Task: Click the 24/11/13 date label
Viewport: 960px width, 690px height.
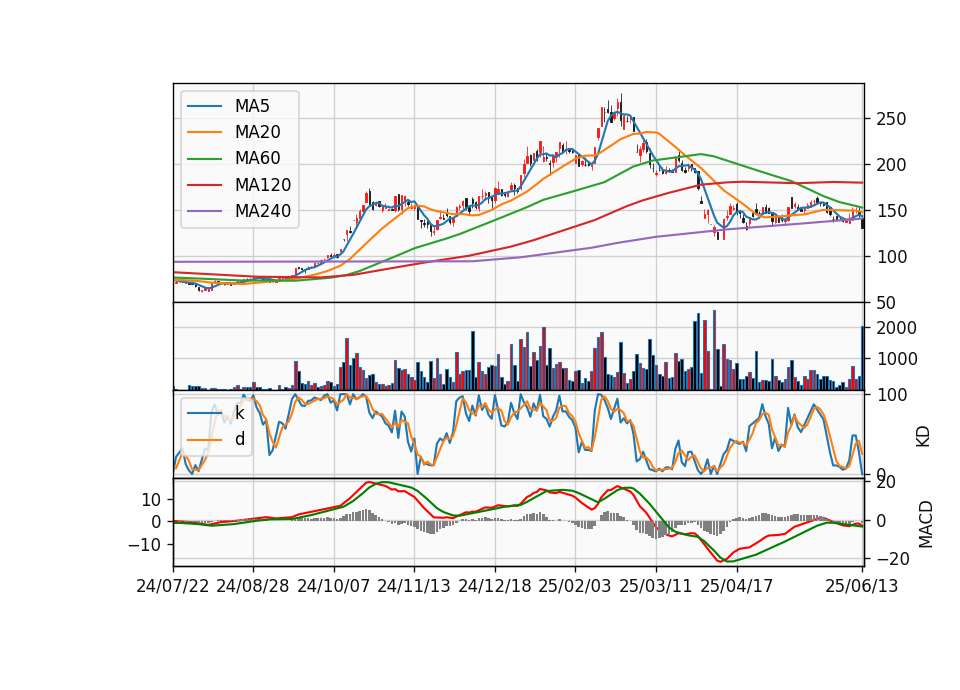Action: pos(414,586)
